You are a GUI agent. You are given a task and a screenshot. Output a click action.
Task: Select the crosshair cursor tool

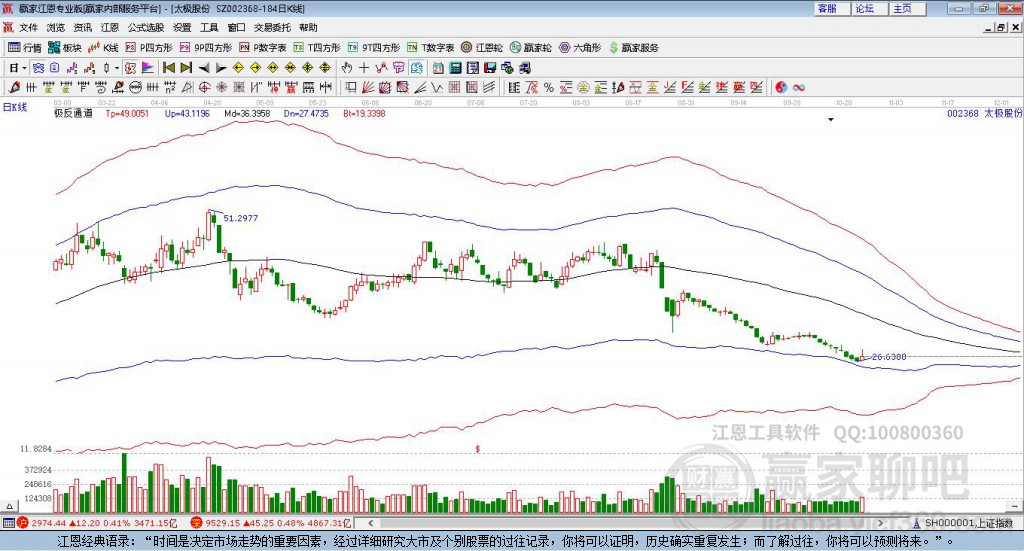[x=364, y=68]
